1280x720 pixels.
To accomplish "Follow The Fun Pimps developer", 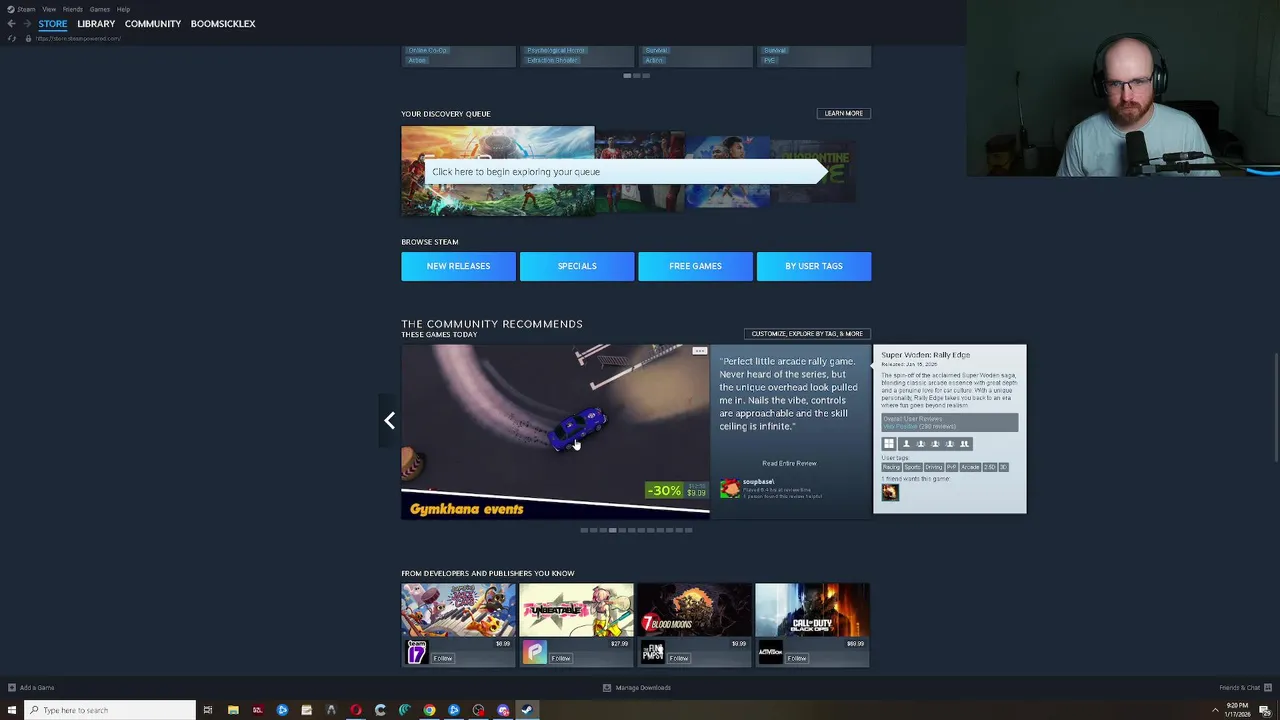I will pos(679,658).
